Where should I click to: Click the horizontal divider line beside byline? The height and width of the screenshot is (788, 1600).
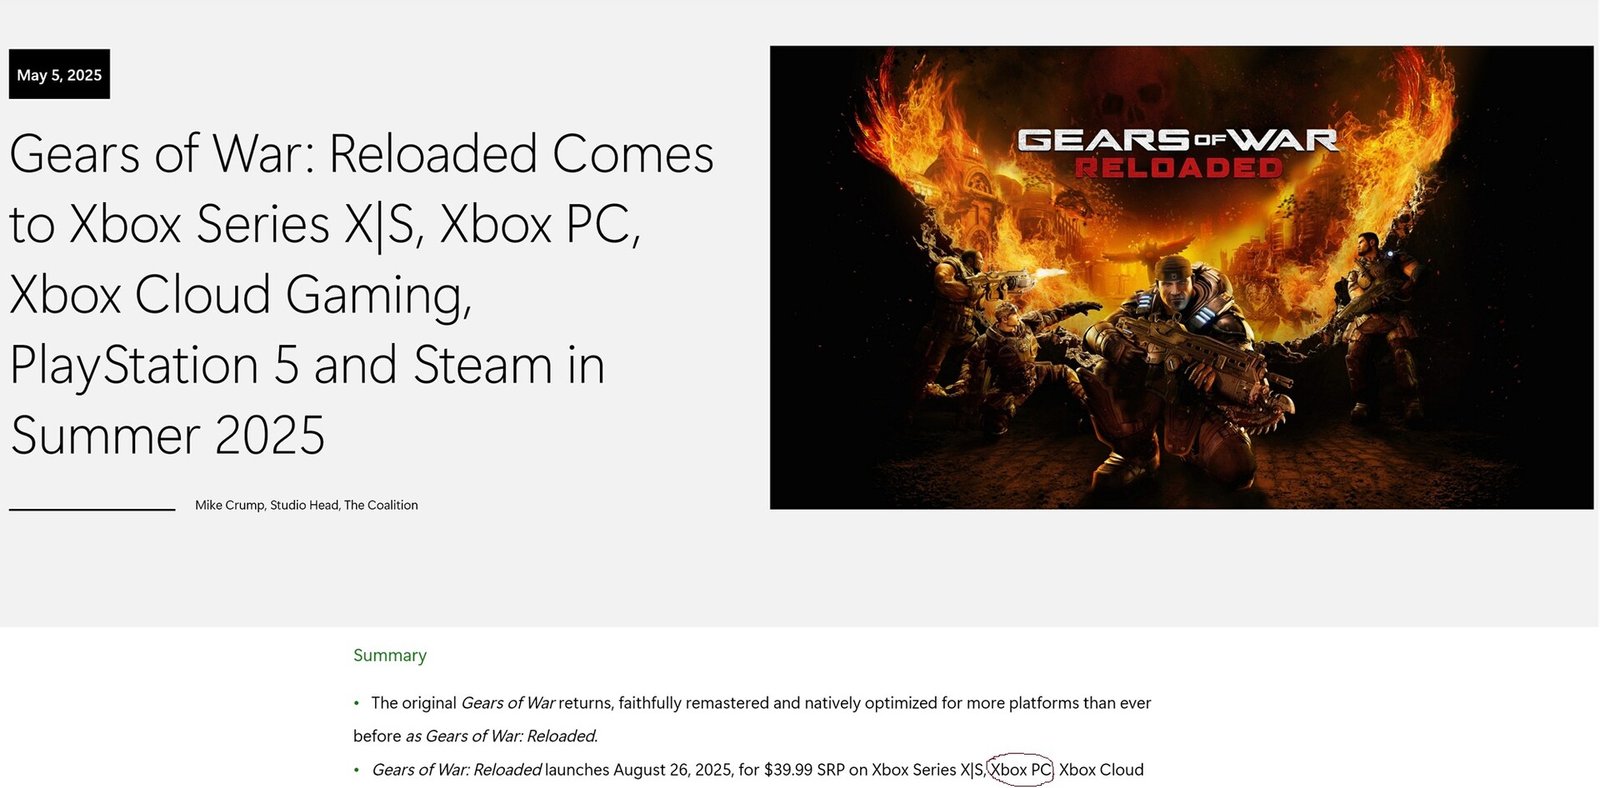[x=92, y=509]
